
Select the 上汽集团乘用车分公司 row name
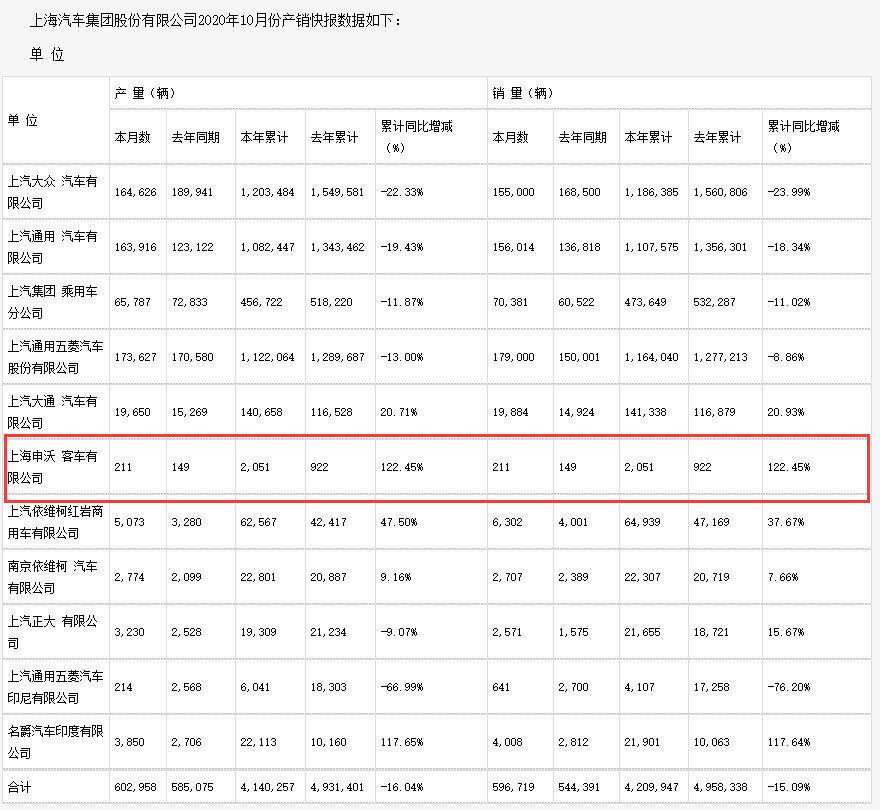[x=52, y=302]
